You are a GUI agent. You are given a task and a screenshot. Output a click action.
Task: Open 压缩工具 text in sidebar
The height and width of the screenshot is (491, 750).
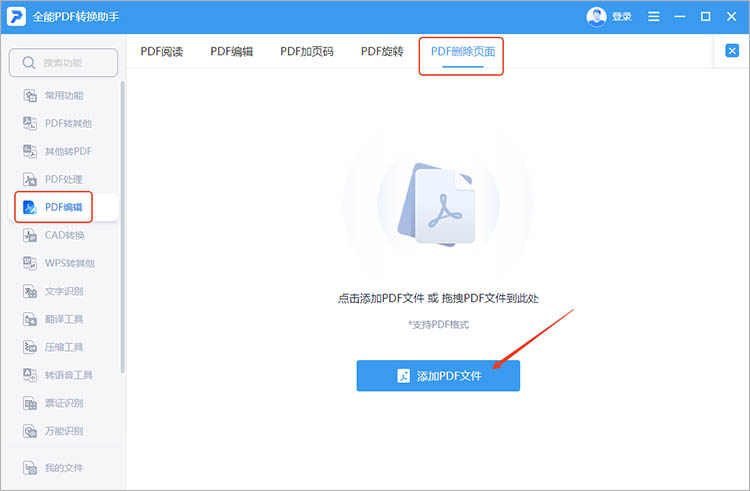[64, 347]
